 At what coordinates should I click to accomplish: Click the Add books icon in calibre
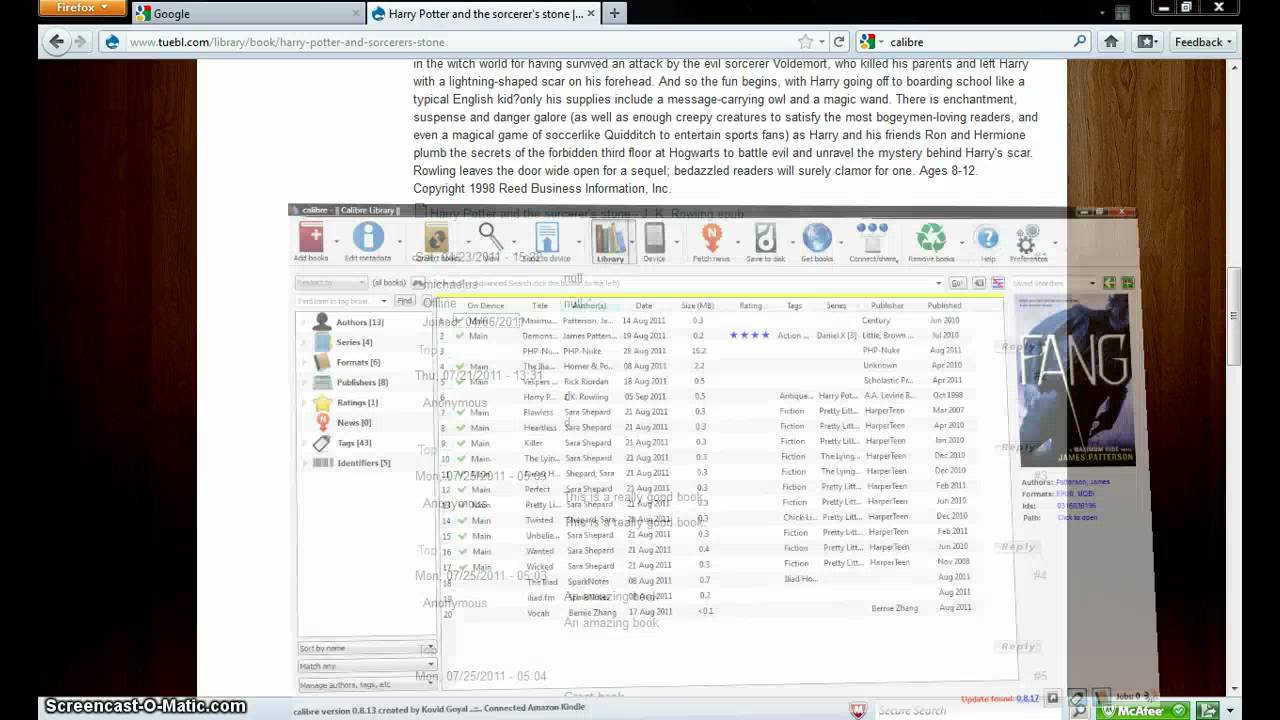pyautogui.click(x=311, y=238)
